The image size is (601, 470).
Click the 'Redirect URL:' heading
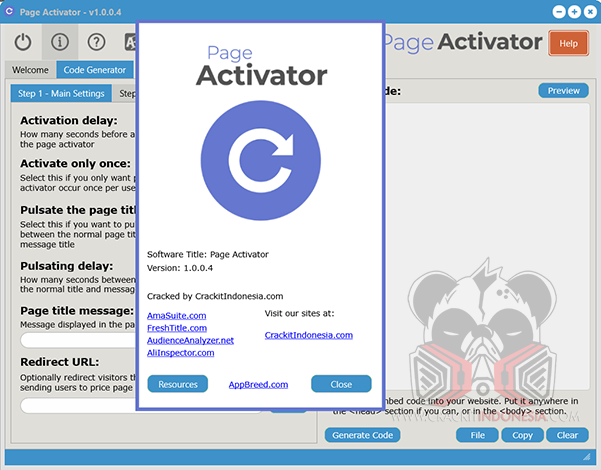(60, 362)
